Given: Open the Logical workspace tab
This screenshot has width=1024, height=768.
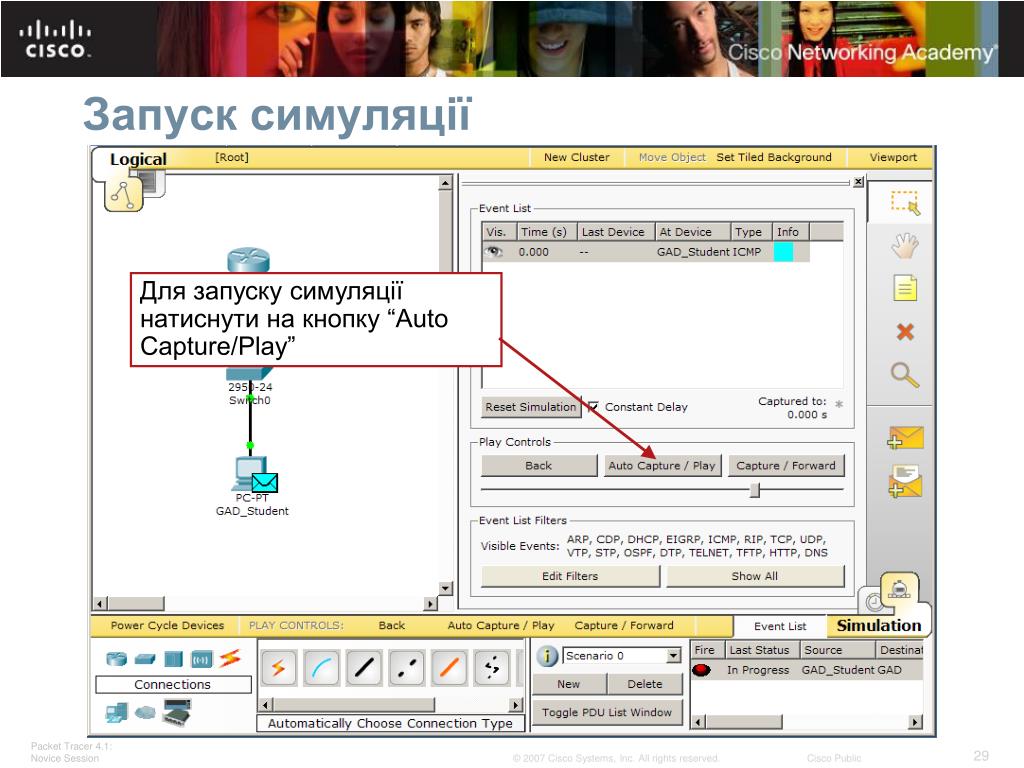Looking at the screenshot, I should (138, 159).
